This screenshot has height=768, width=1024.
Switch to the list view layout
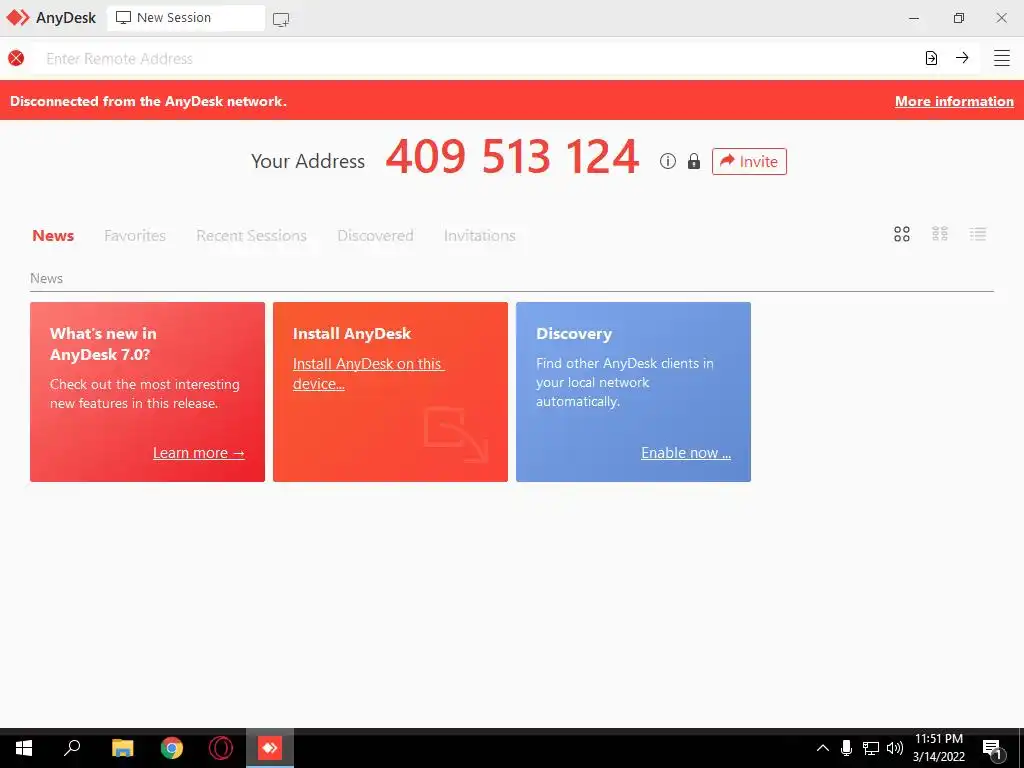(978, 234)
